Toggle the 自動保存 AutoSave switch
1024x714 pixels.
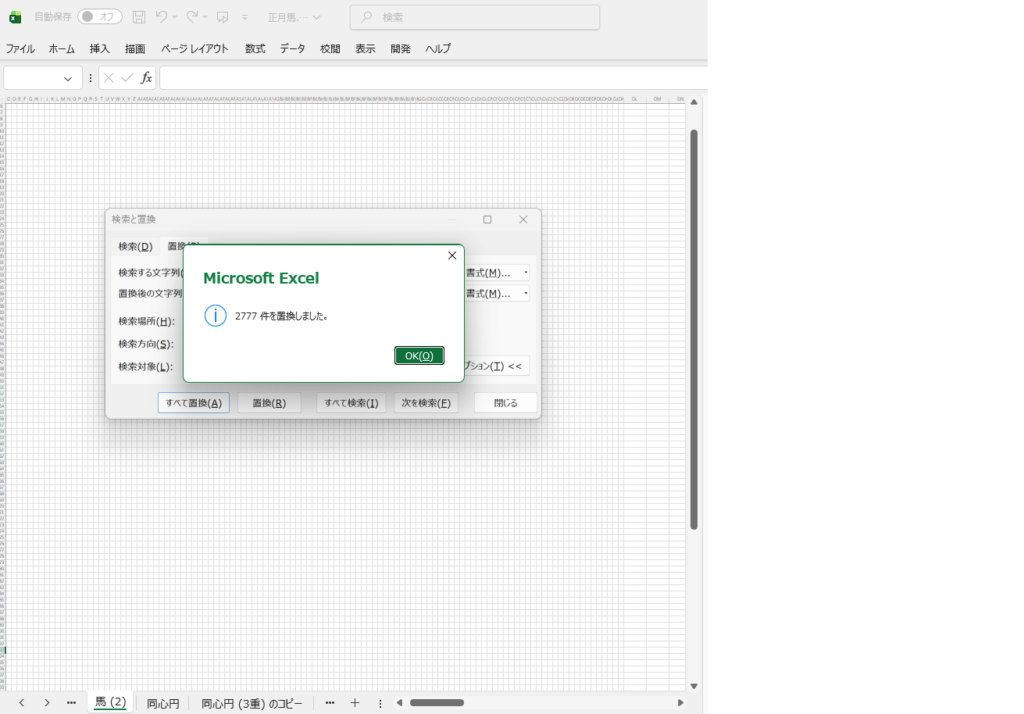99,17
